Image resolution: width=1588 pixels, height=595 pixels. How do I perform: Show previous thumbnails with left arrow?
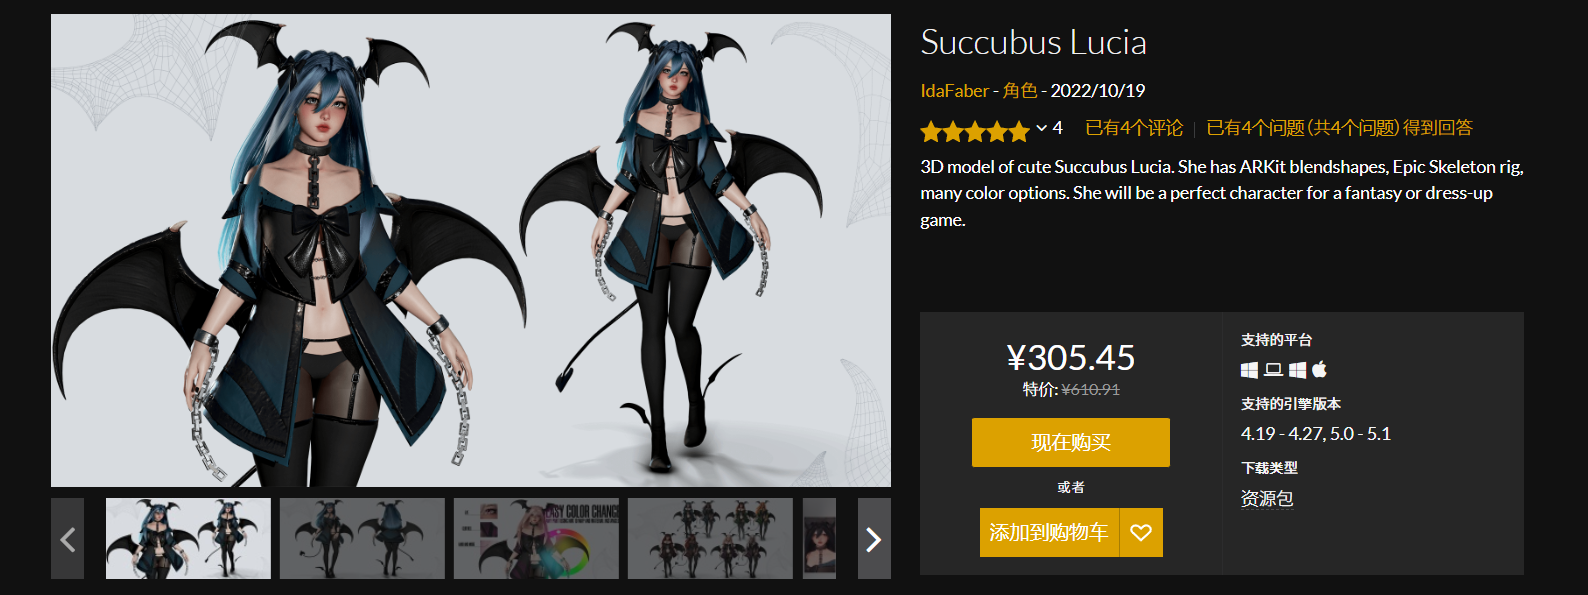click(68, 539)
